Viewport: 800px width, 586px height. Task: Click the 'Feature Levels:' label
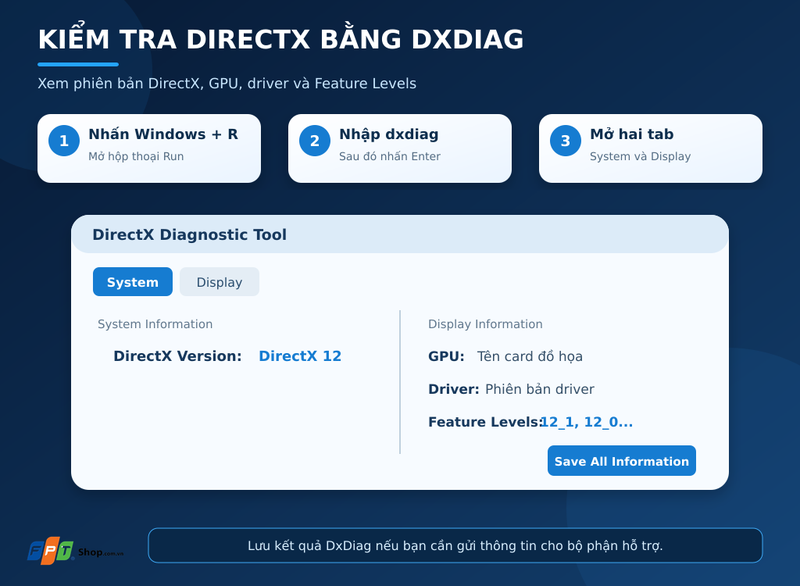(484, 422)
